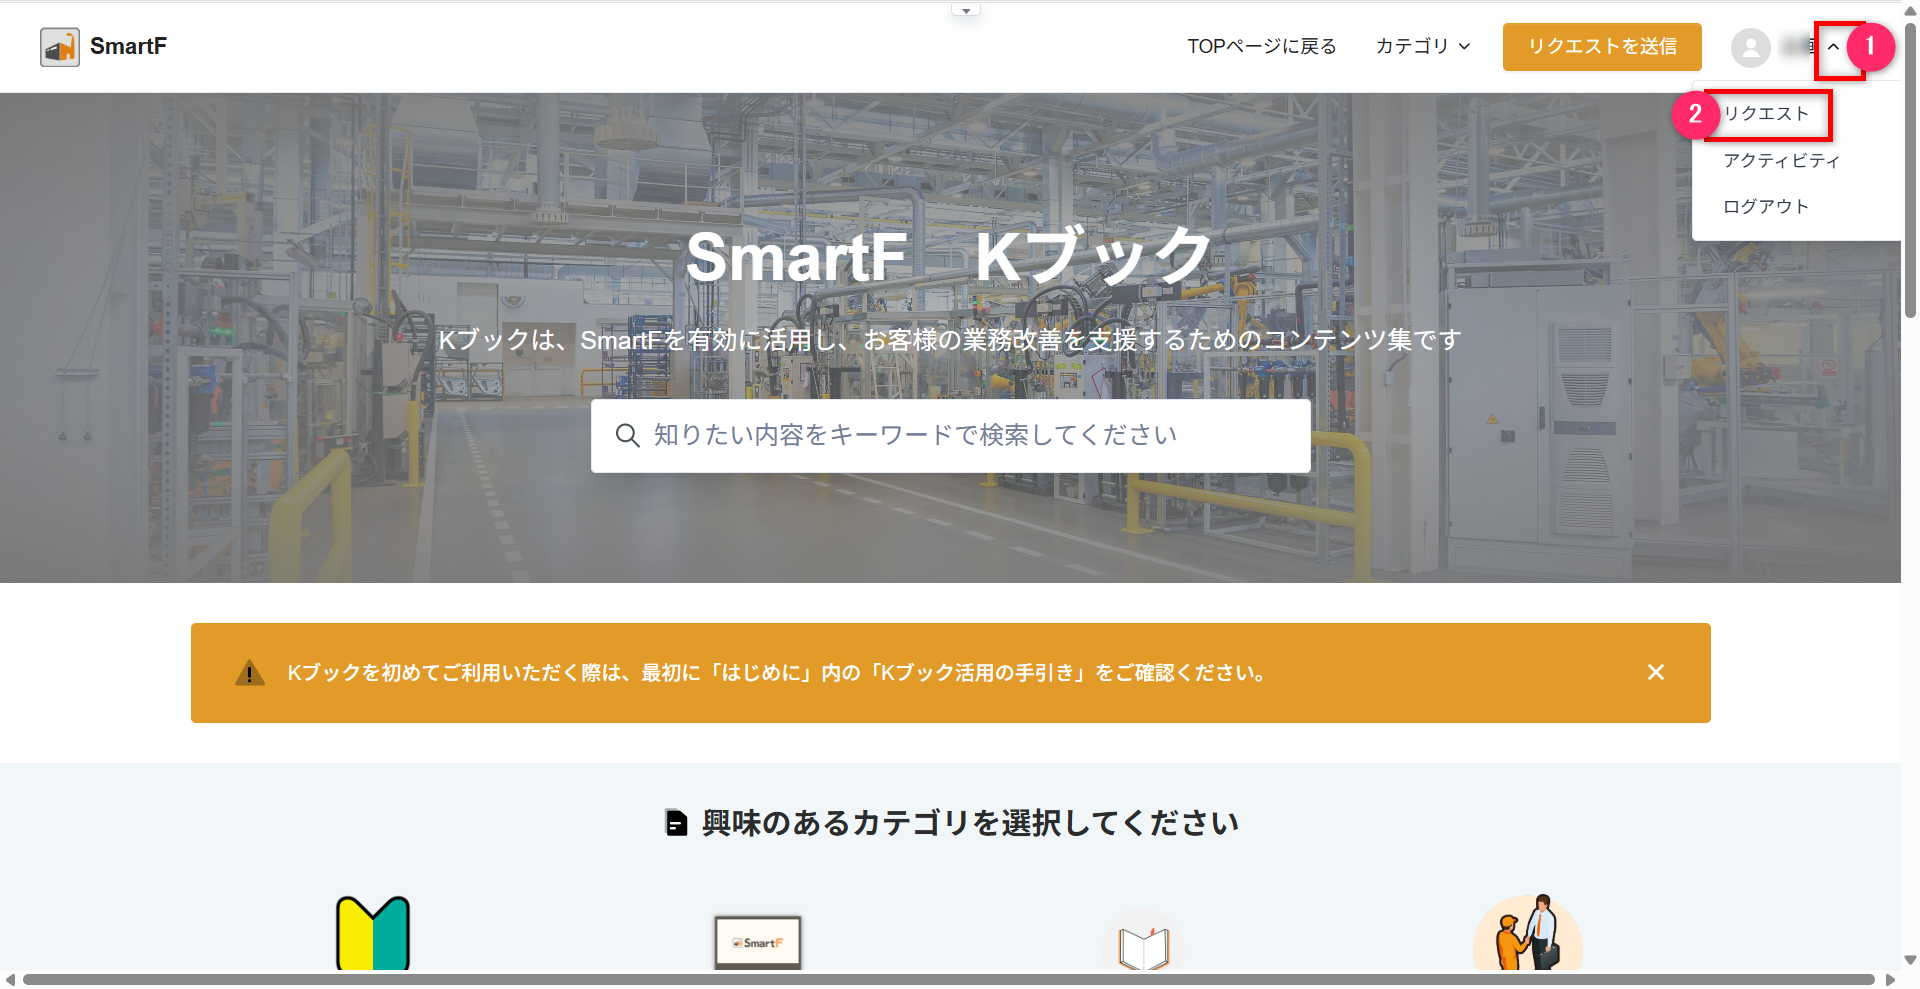1920x989 pixels.
Task: Follow the TOPページに戻る link
Action: pyautogui.click(x=1261, y=47)
